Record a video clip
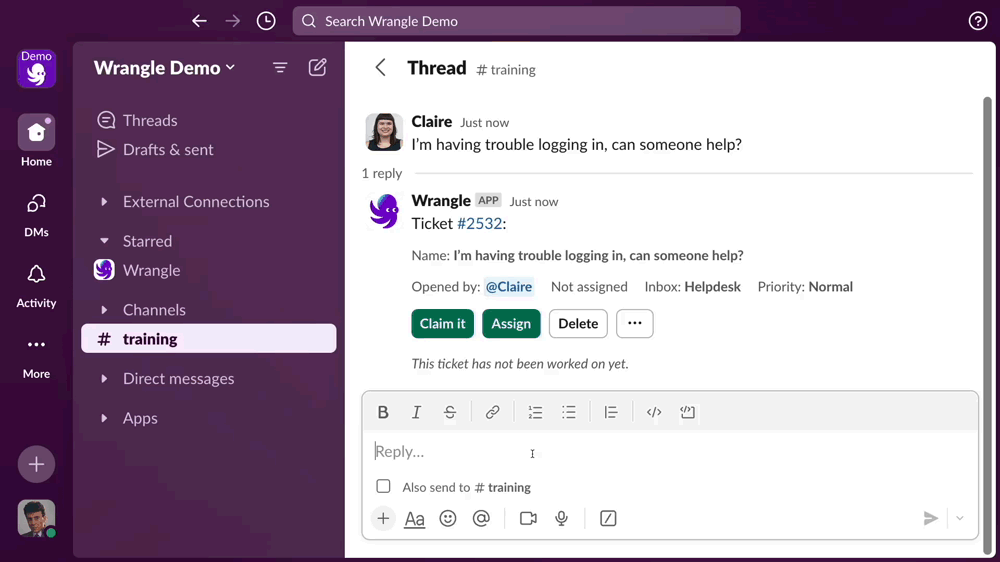The width and height of the screenshot is (1000, 562). (x=528, y=518)
